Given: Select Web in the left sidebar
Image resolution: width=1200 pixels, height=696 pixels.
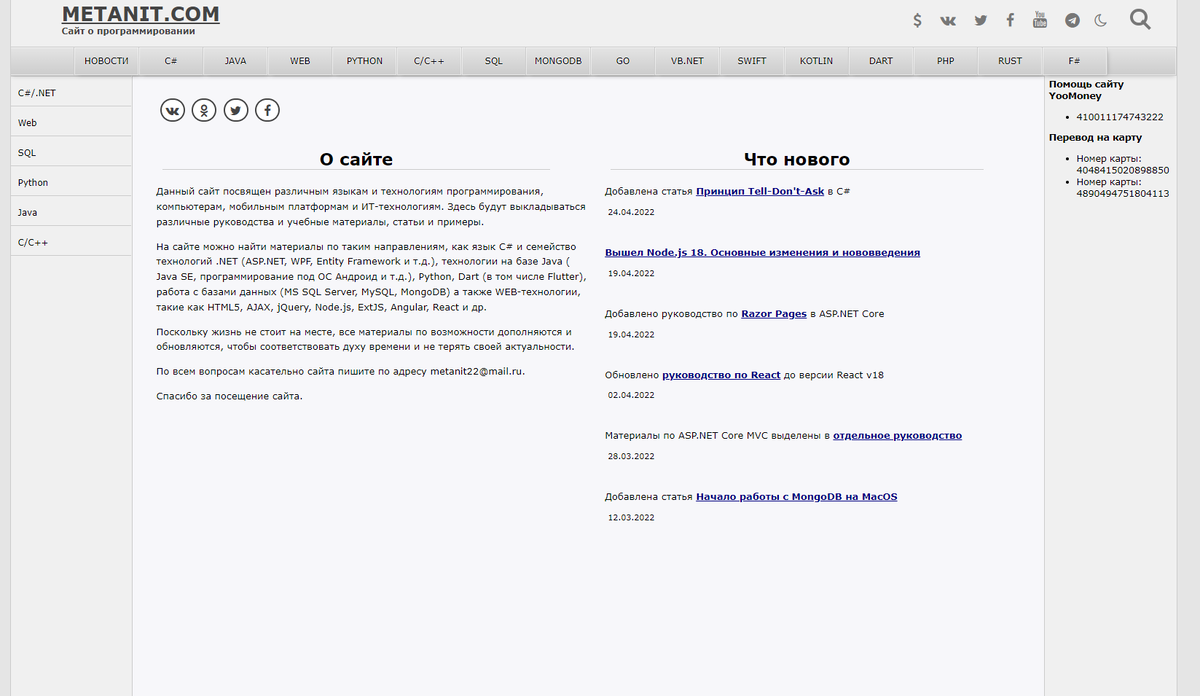Looking at the screenshot, I should [x=71, y=122].
